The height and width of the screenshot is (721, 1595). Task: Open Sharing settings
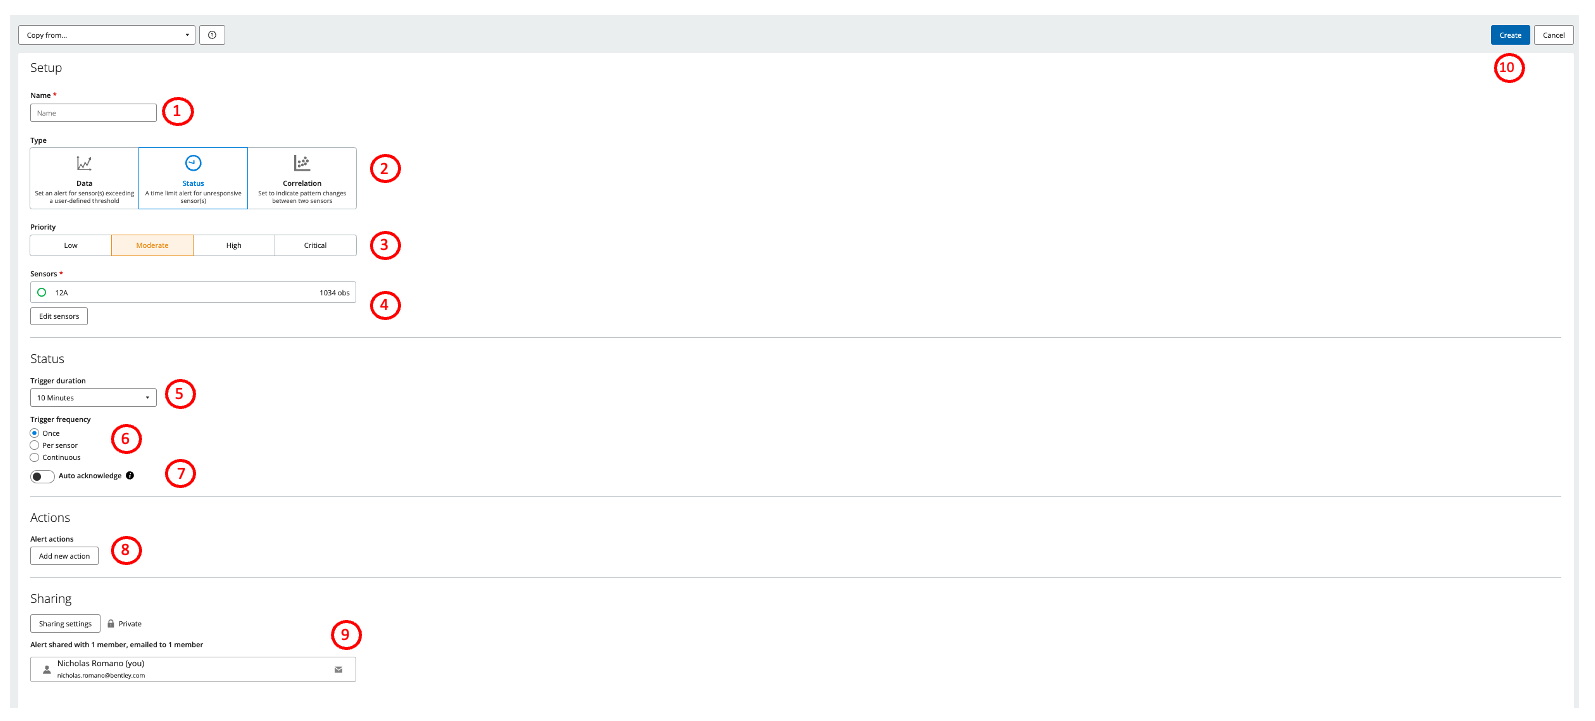pos(65,624)
